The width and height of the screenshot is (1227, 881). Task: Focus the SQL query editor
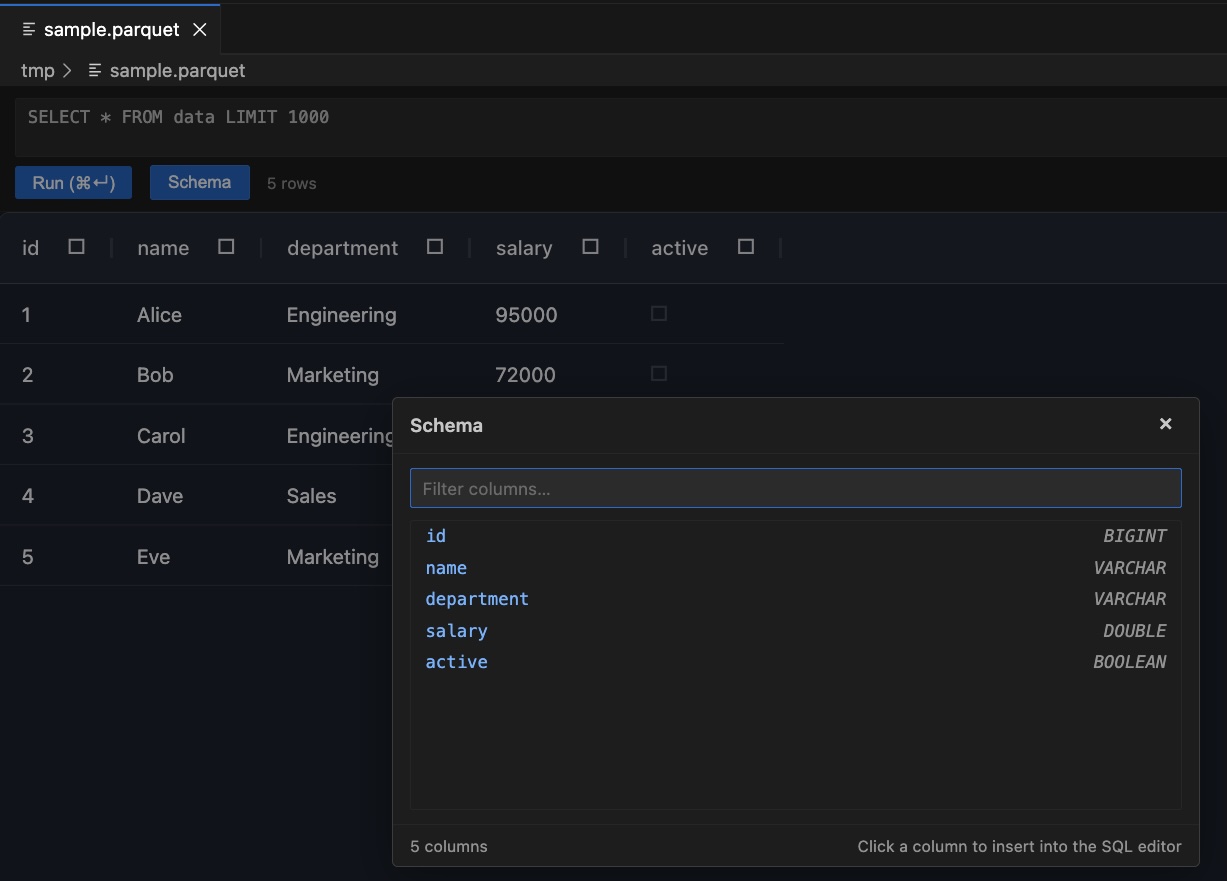(620, 127)
